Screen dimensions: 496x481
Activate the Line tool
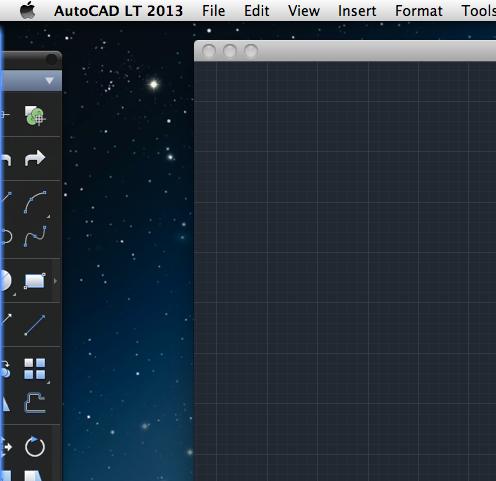point(35,325)
